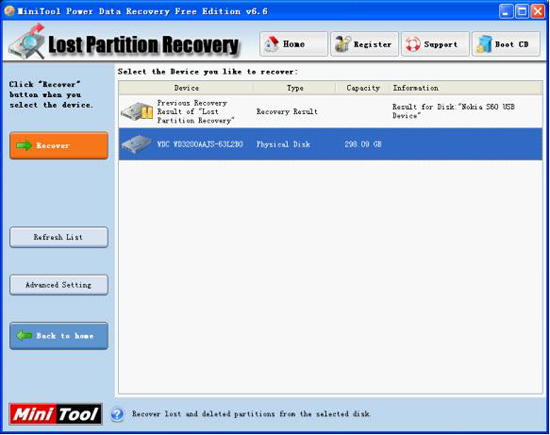The width and height of the screenshot is (550, 435).
Task: Click the Lost Partition Recovery magnifier logo
Action: [x=27, y=42]
